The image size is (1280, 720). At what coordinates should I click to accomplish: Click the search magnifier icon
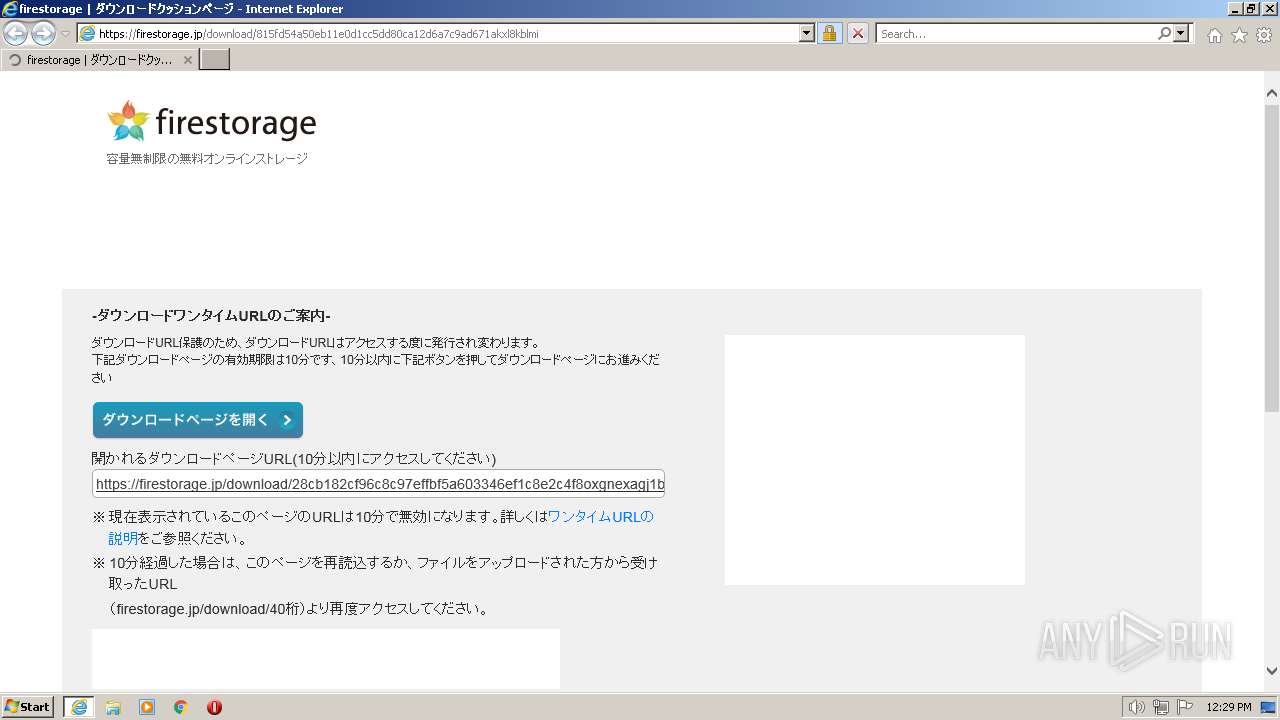1164,33
